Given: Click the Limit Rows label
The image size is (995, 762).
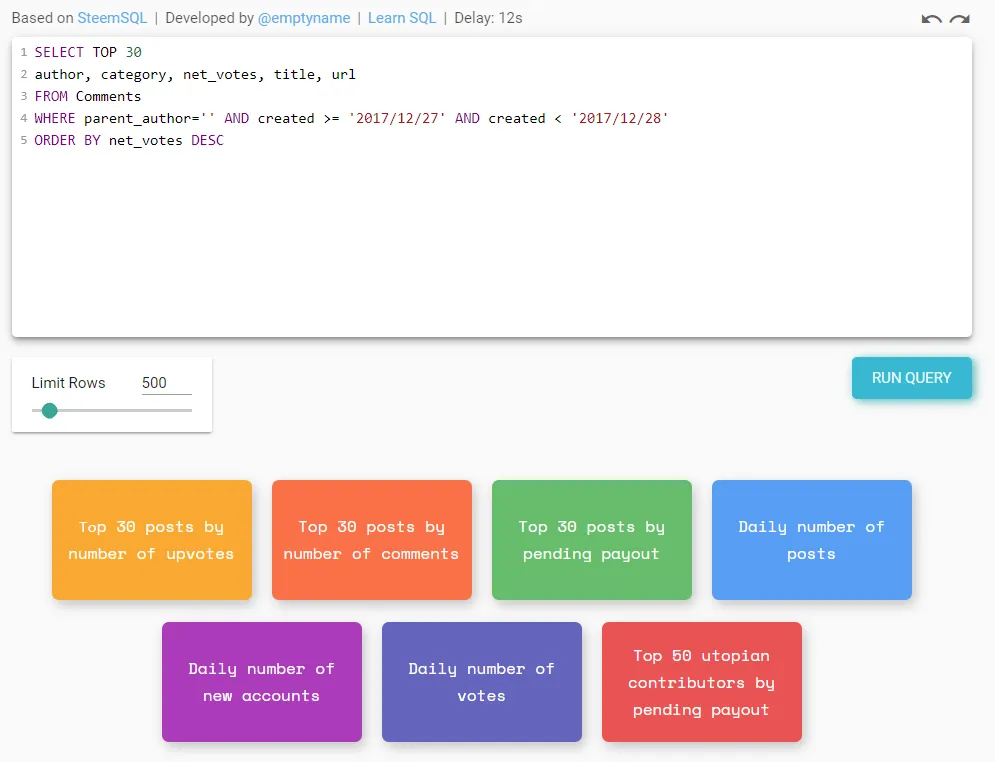Looking at the screenshot, I should point(69,383).
